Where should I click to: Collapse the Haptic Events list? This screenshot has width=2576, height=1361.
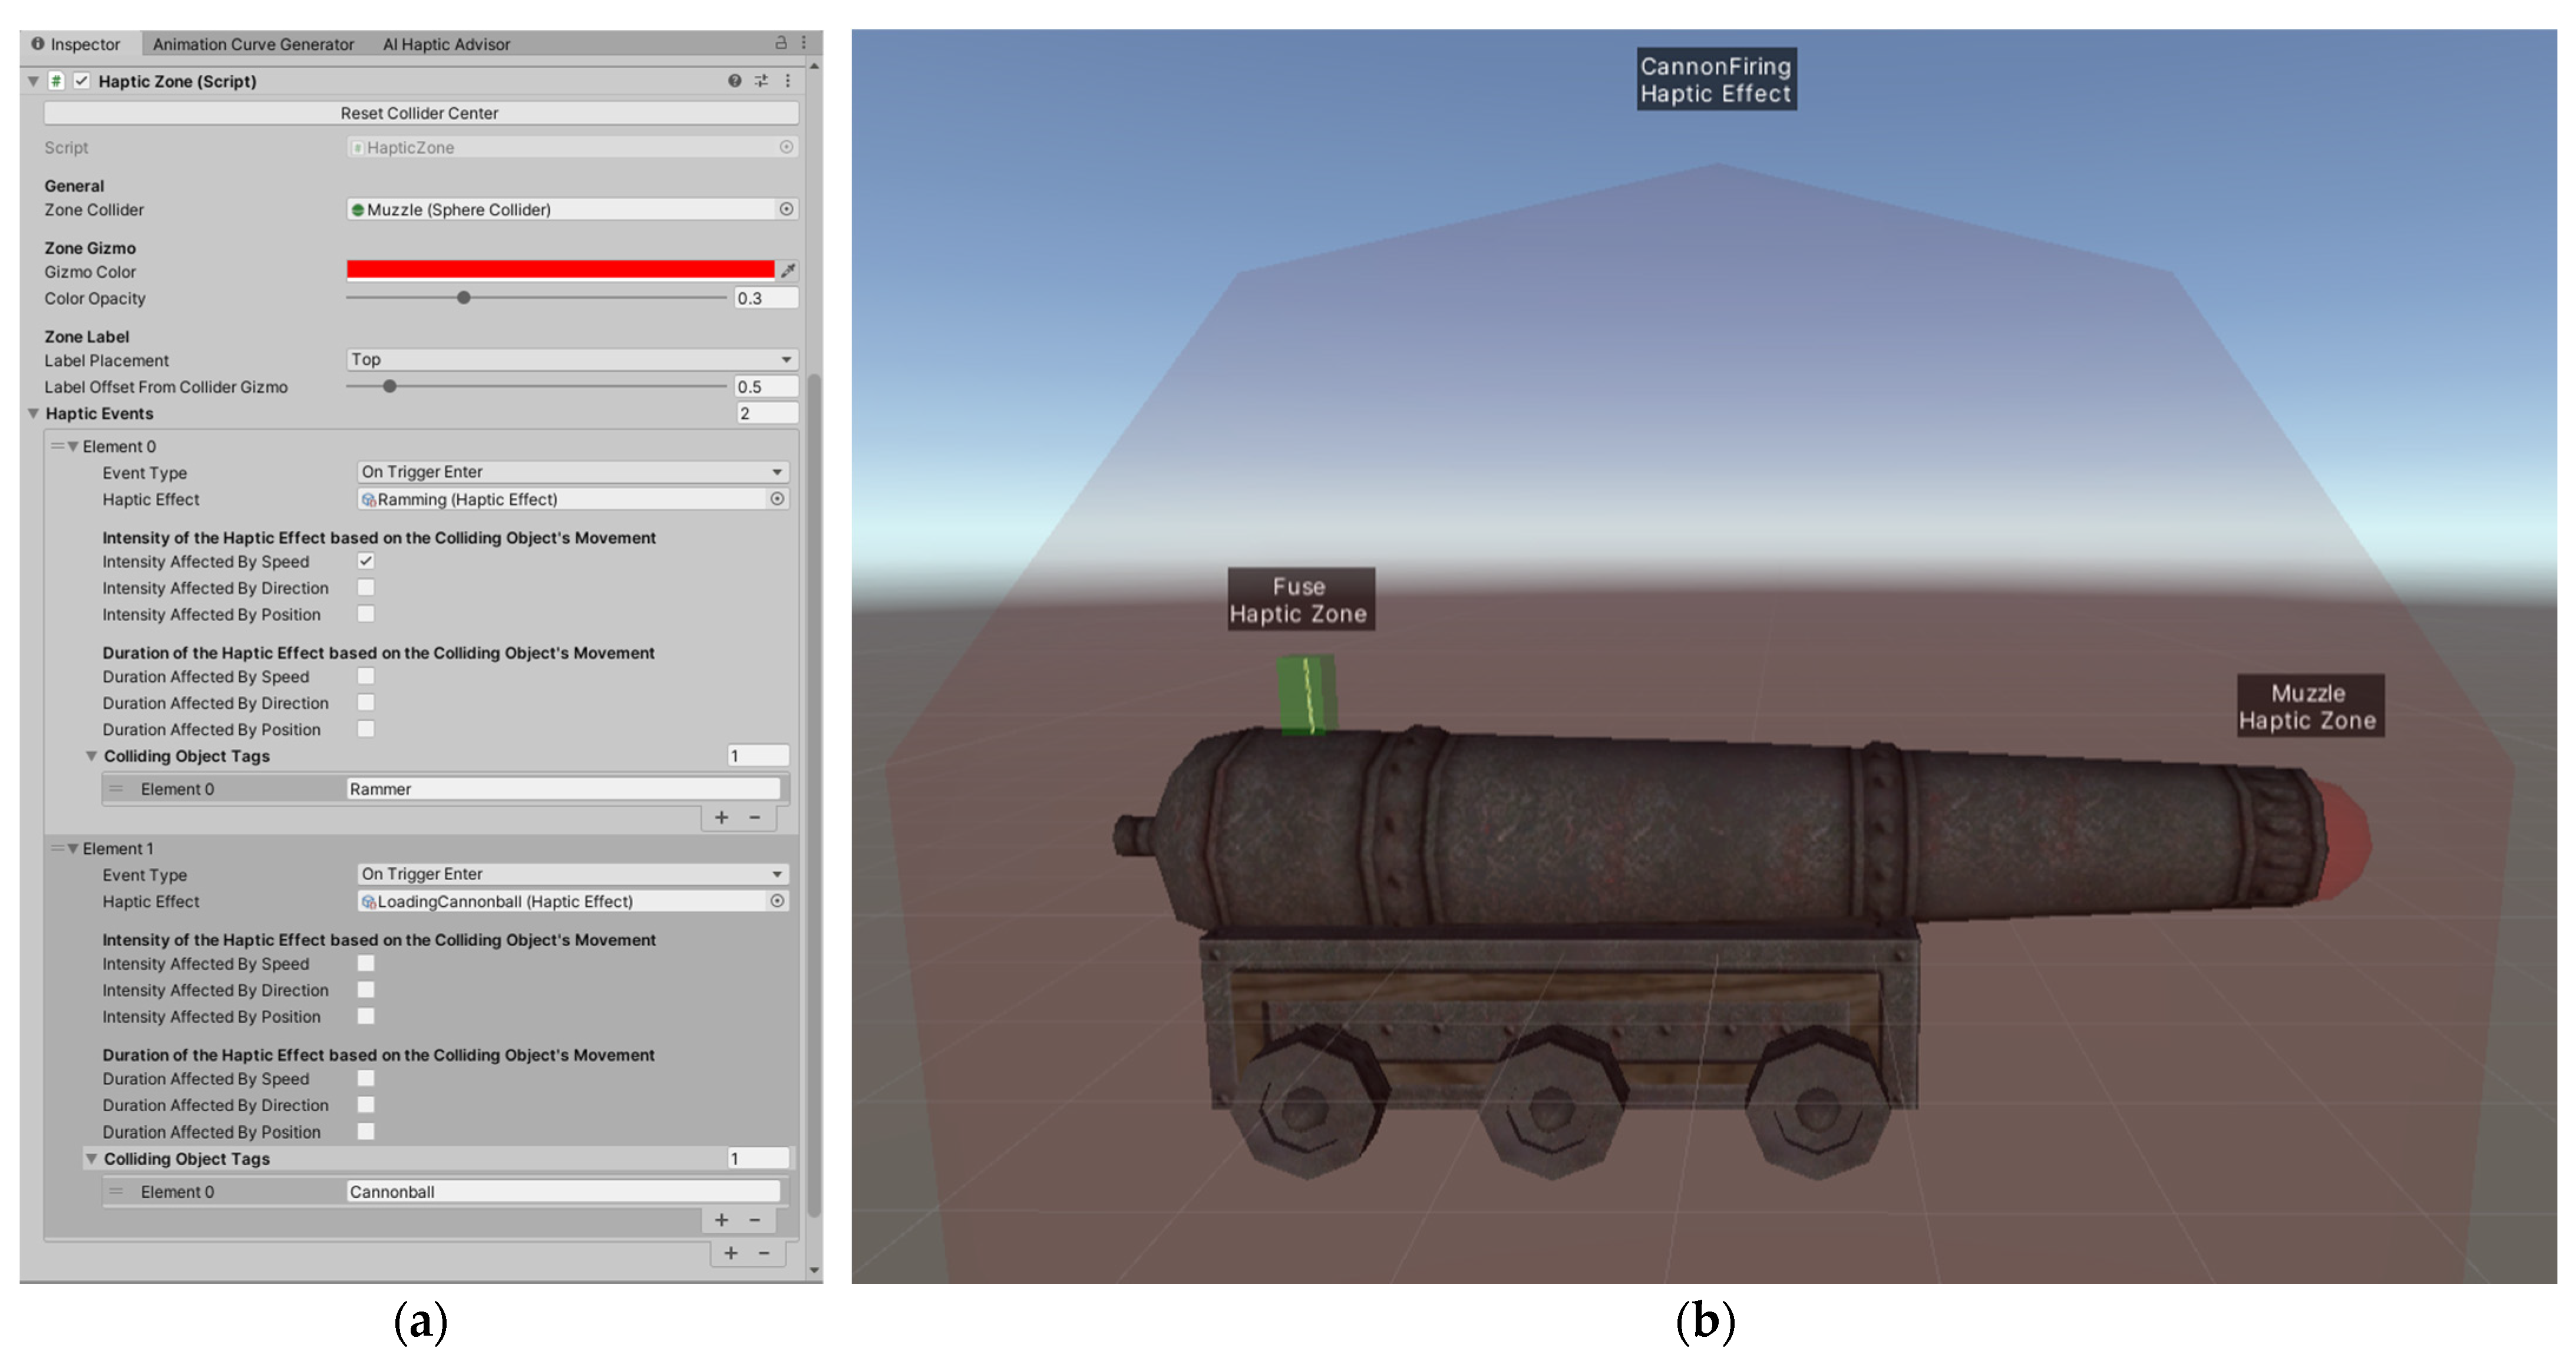tap(33, 413)
